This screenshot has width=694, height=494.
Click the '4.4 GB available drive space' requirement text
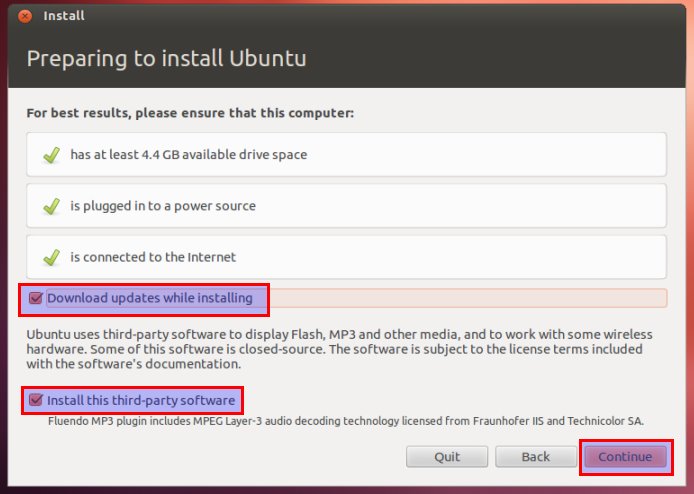point(188,155)
